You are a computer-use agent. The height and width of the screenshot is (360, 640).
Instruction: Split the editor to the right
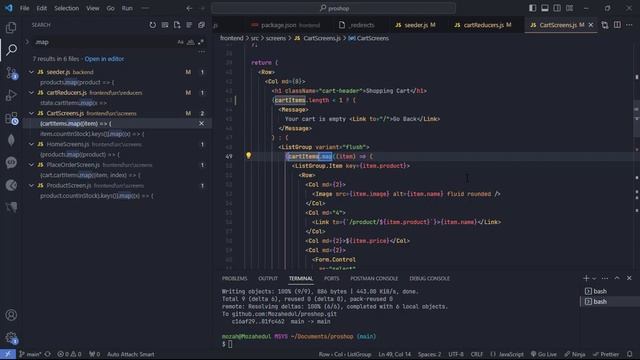pyautogui.click(x=617, y=25)
